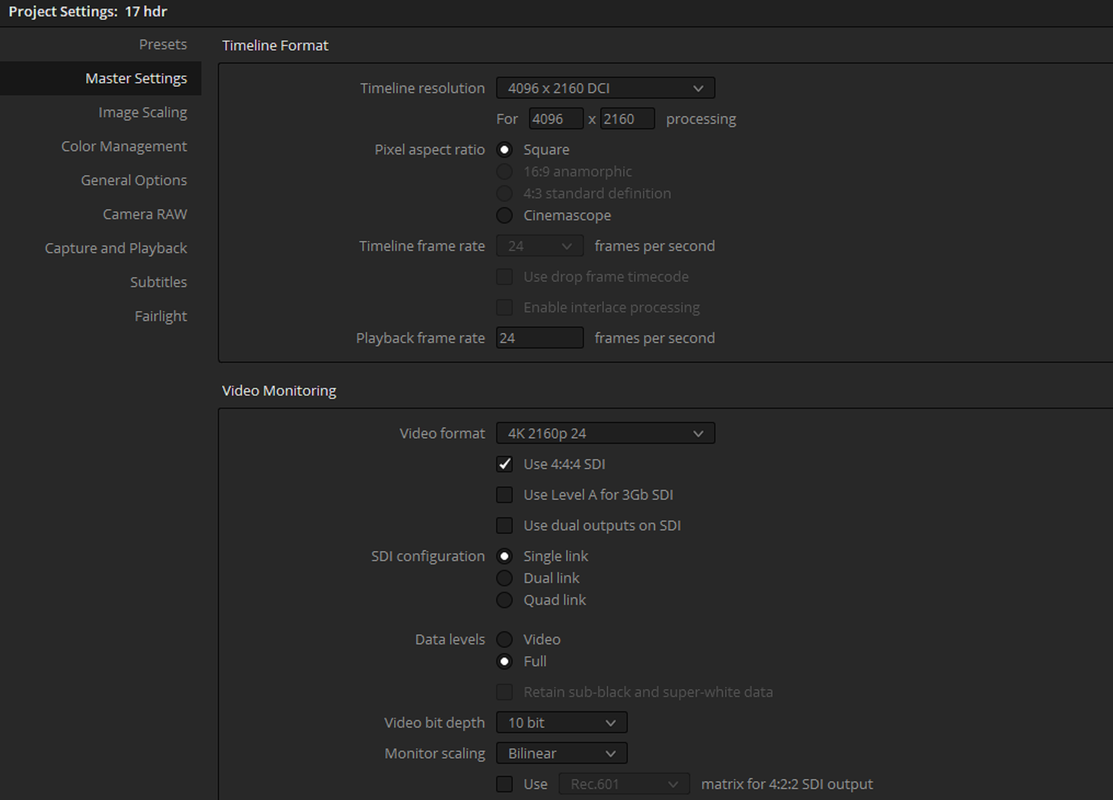
Task: Switch to Fairlight settings
Action: pos(160,316)
